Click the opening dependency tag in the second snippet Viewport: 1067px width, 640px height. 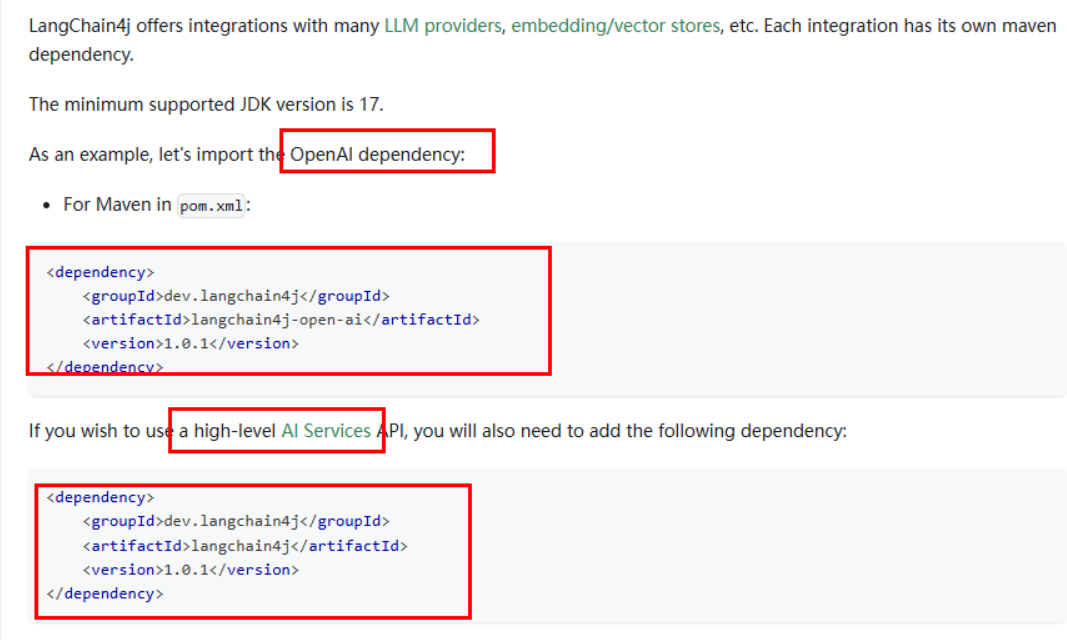101,497
